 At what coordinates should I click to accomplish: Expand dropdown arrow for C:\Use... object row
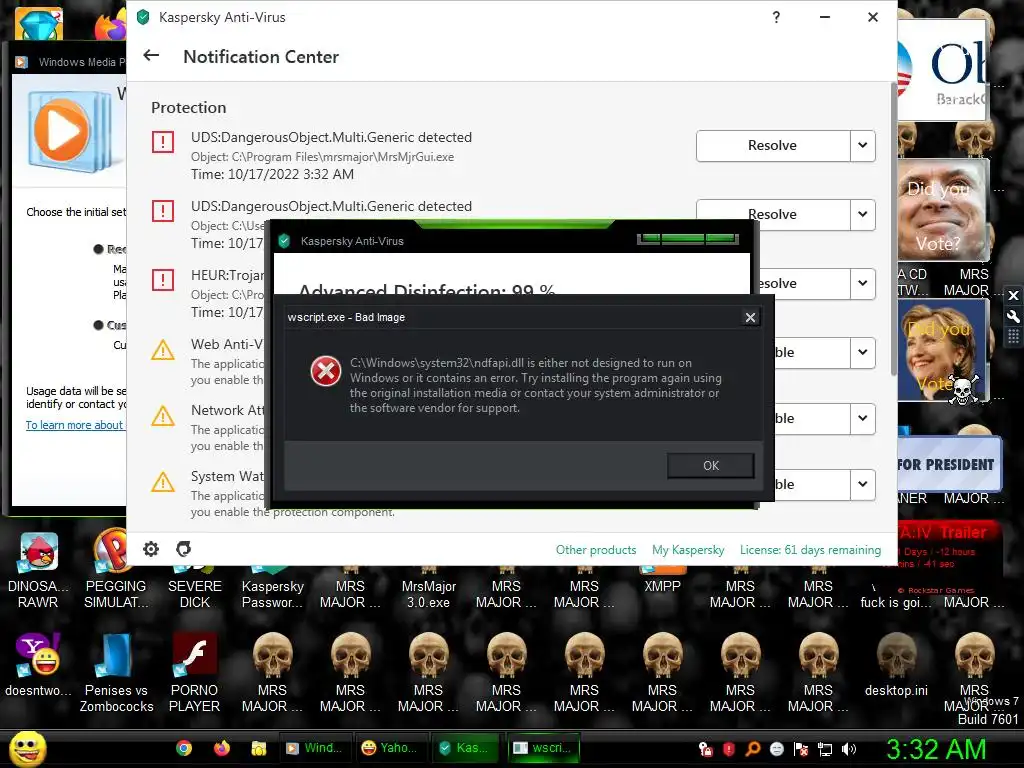863,214
